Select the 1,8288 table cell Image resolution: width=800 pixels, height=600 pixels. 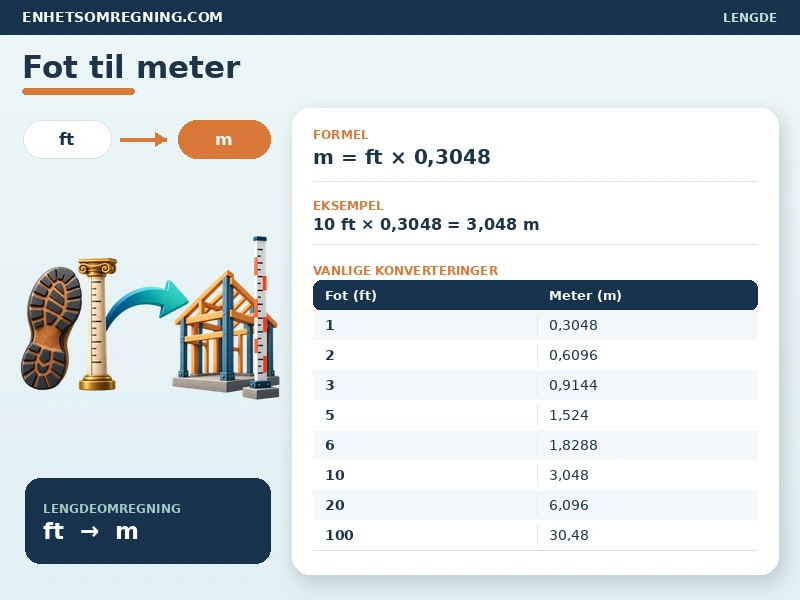[573, 445]
